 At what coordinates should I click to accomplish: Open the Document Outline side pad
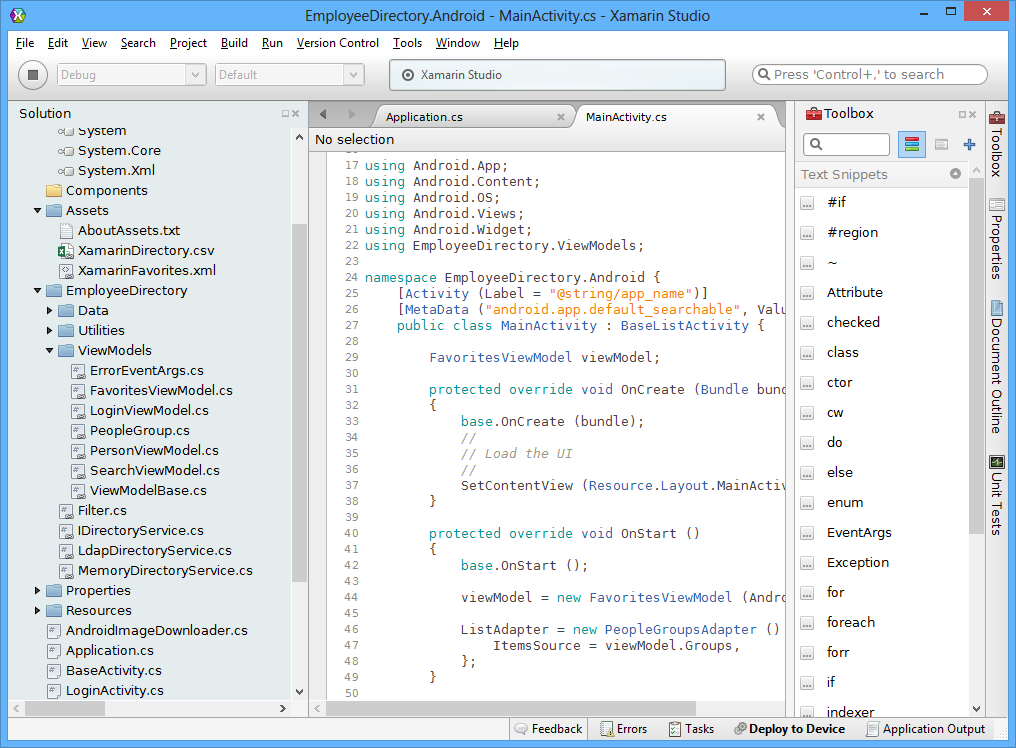(997, 366)
